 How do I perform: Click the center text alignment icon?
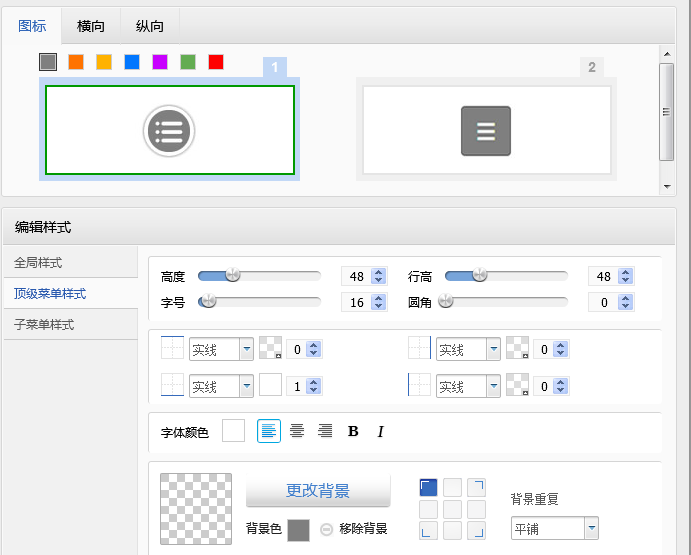coord(297,431)
